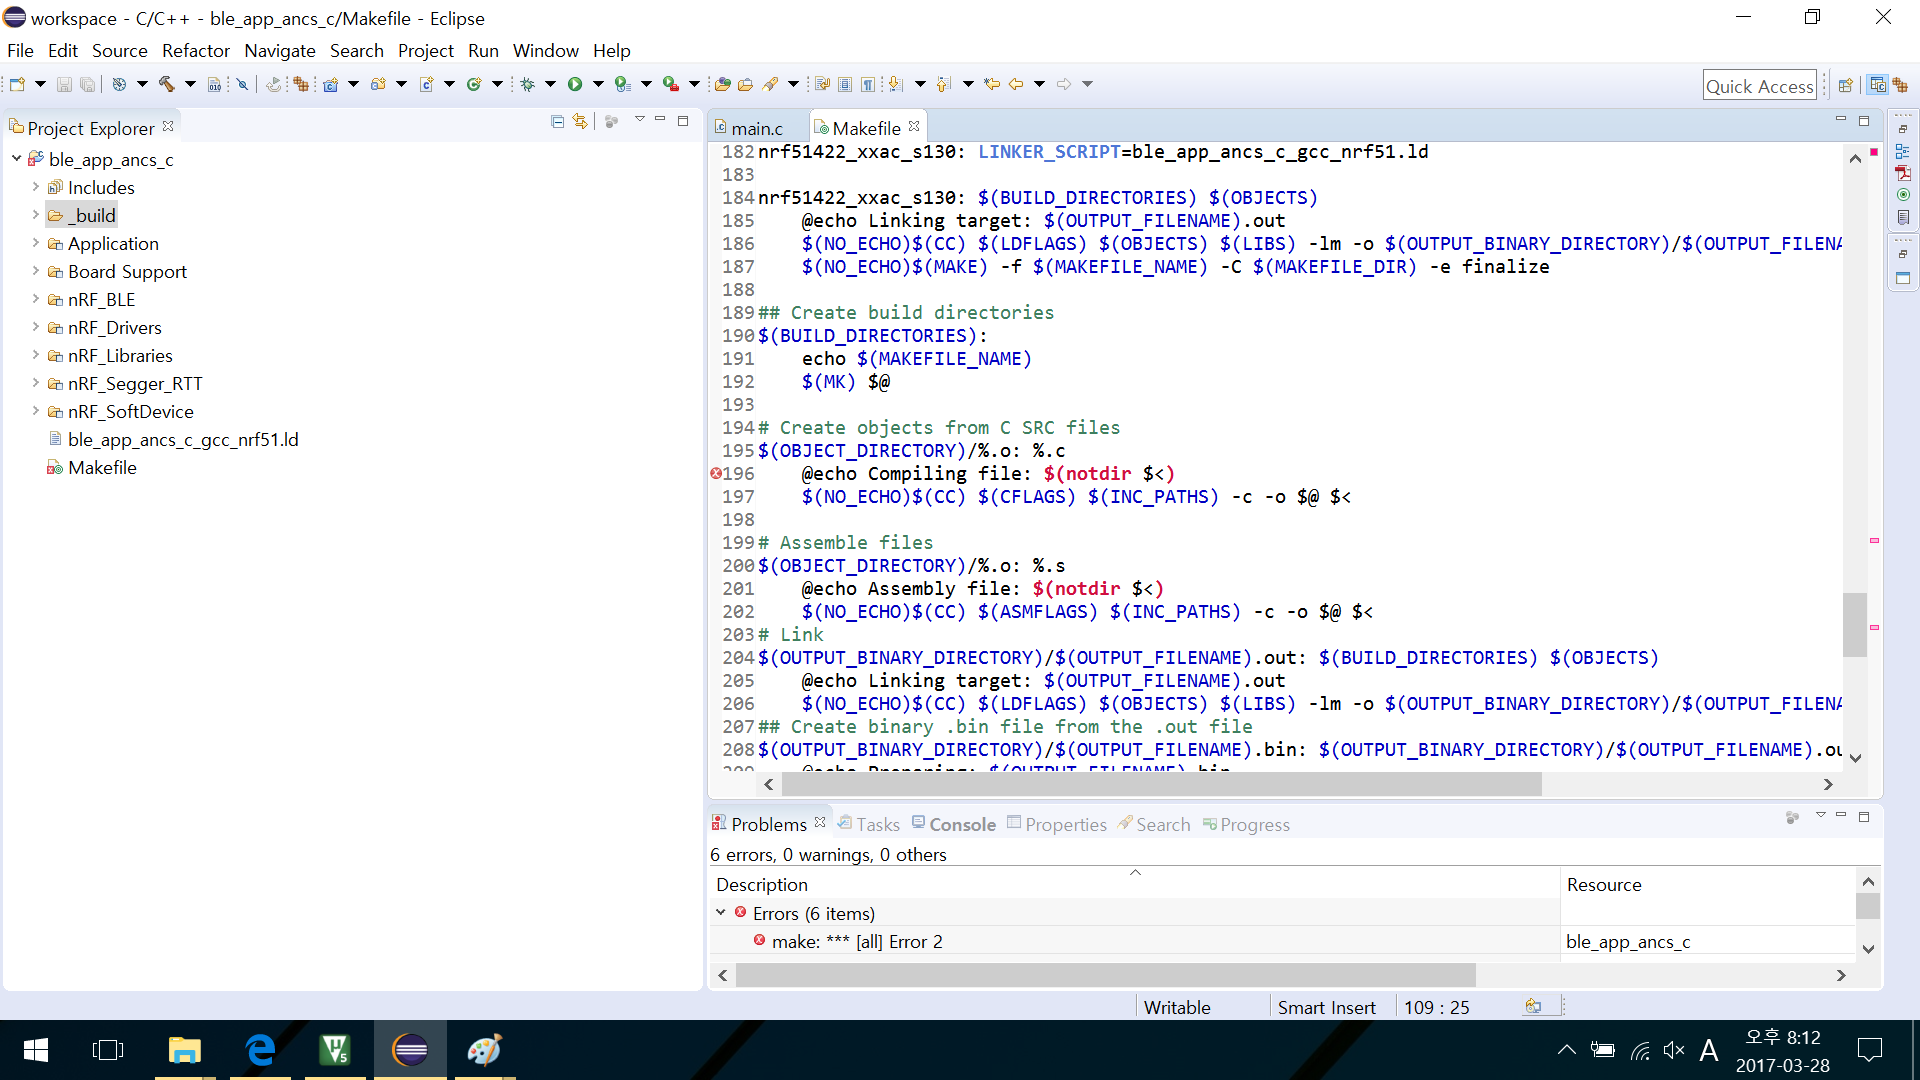1920x1080 pixels.
Task: Click the Back arrow navigation icon
Action: (1016, 84)
